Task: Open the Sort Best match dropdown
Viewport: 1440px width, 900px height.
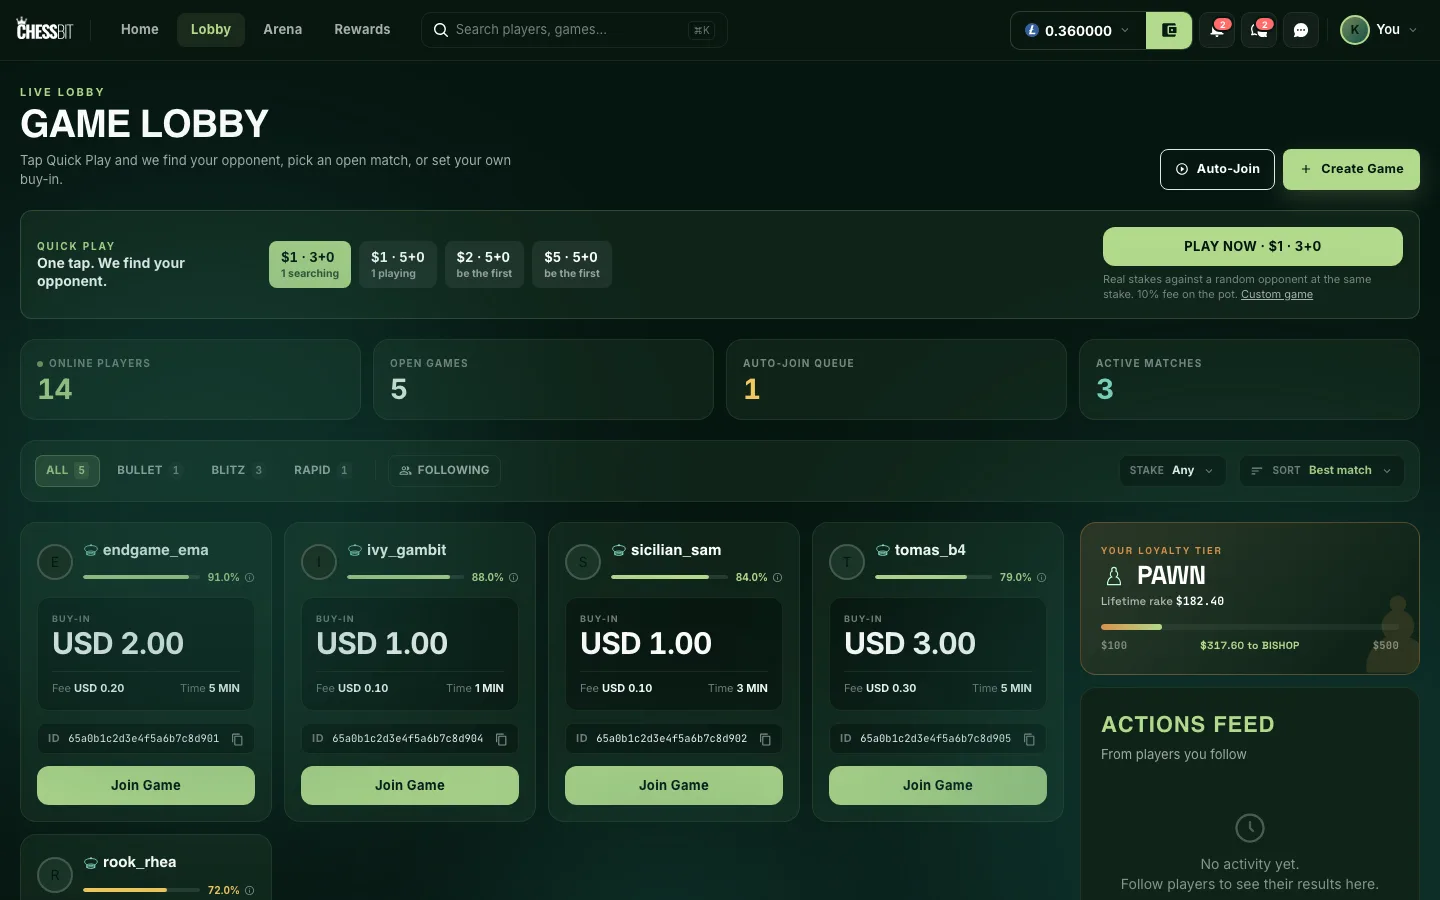Action: click(x=1322, y=470)
